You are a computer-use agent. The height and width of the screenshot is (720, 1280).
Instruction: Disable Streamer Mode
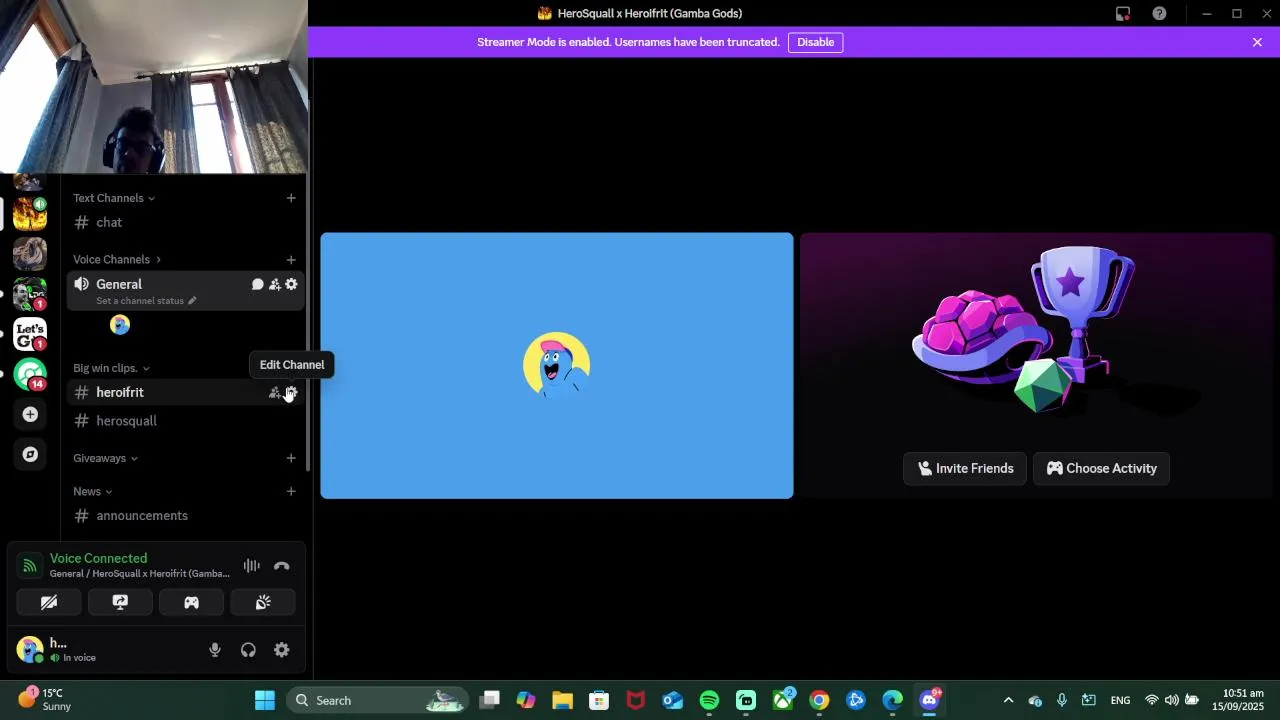tap(815, 42)
